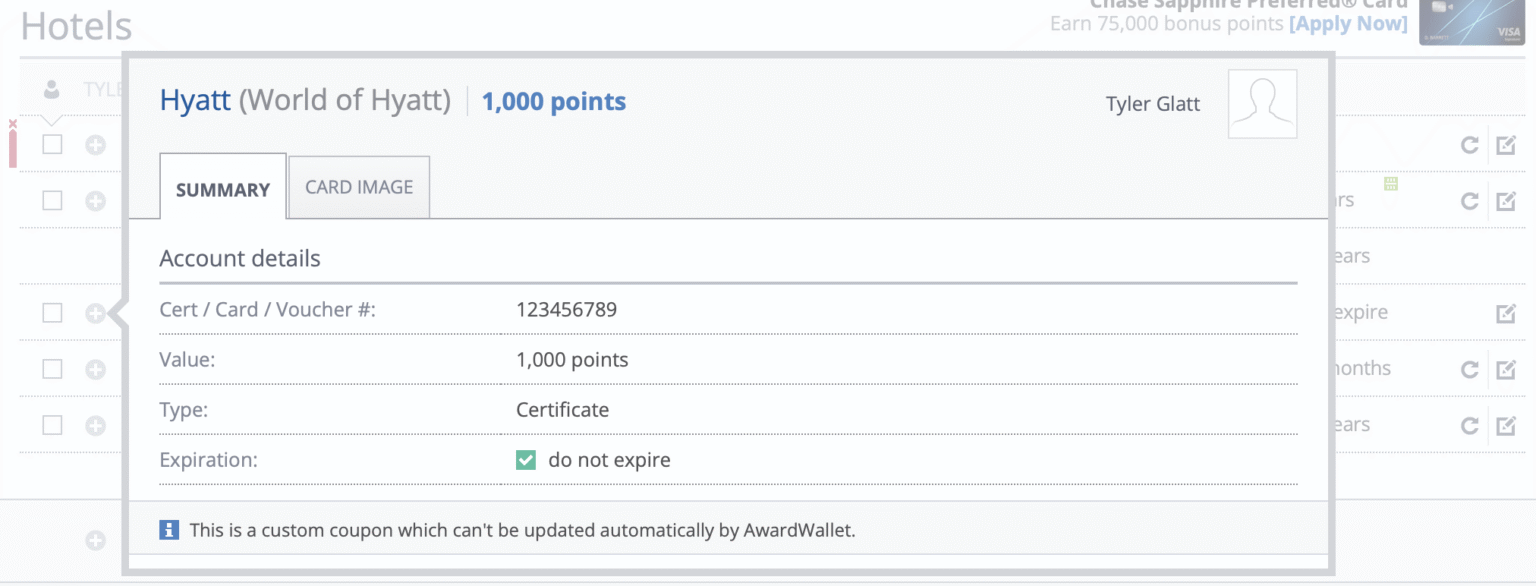Click the Cert / Card / Voucher # label
This screenshot has width=1536, height=586.
(268, 309)
